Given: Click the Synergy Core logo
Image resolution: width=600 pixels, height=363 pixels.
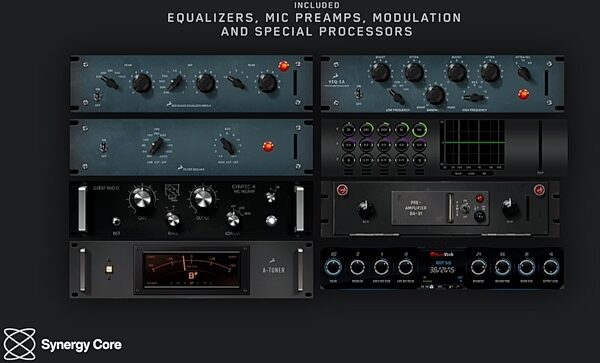Looking at the screenshot, I should click(62, 345).
